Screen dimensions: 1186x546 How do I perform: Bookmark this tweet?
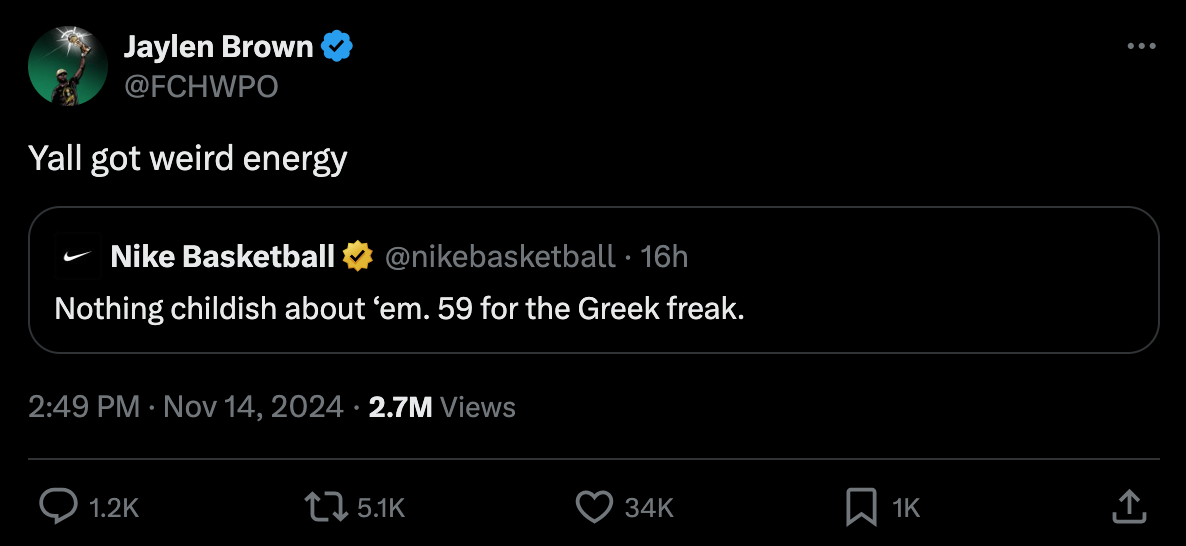click(861, 507)
